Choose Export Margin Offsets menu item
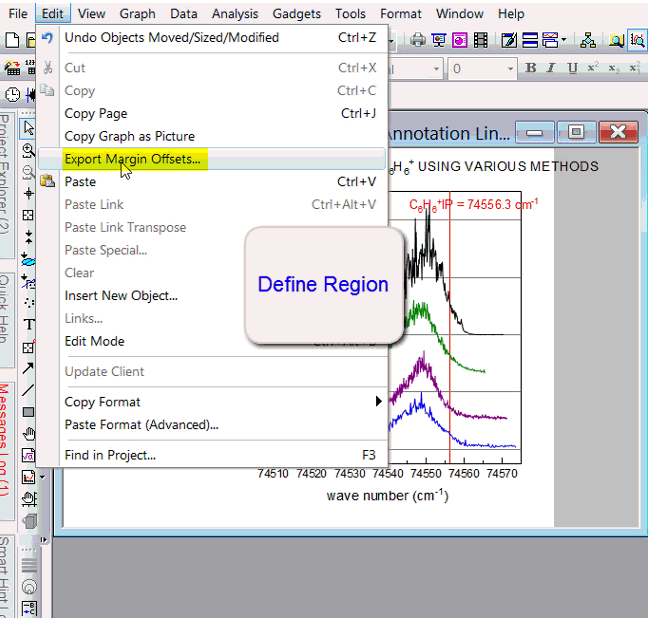651x621 pixels. tap(212, 159)
